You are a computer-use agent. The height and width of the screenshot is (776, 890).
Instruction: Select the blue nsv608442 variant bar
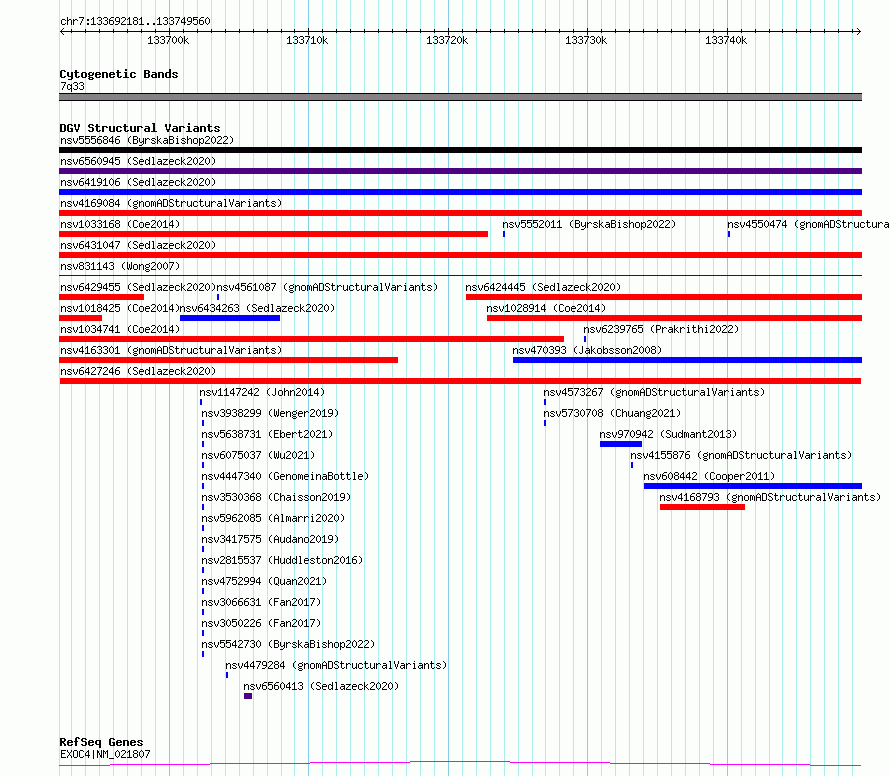(753, 486)
